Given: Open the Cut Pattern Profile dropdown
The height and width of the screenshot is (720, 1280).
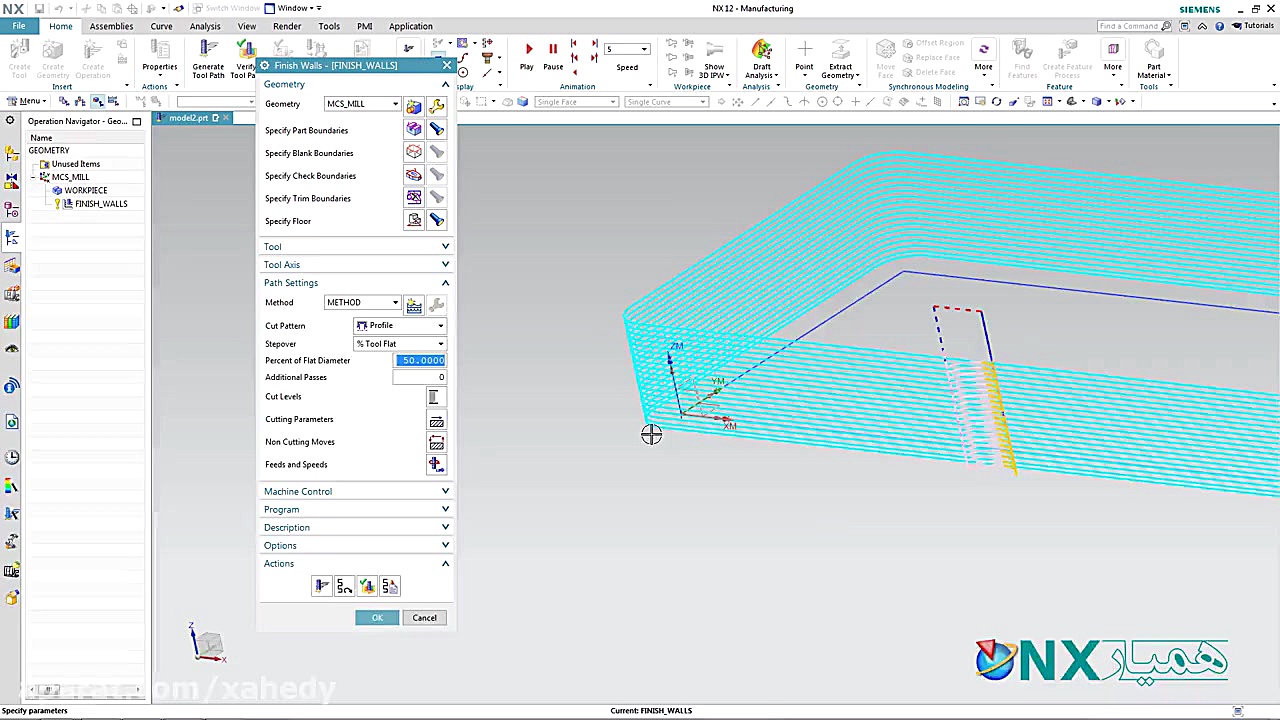Looking at the screenshot, I should coord(400,326).
